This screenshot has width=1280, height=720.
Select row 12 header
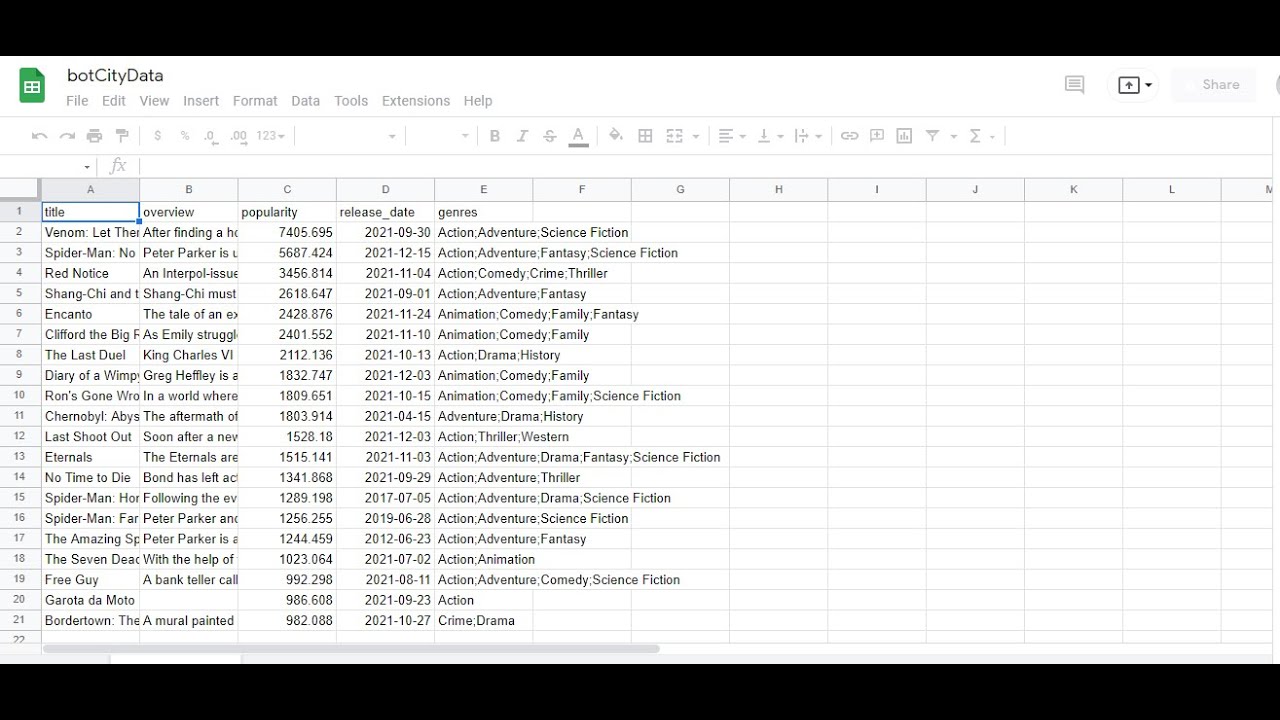coord(19,437)
